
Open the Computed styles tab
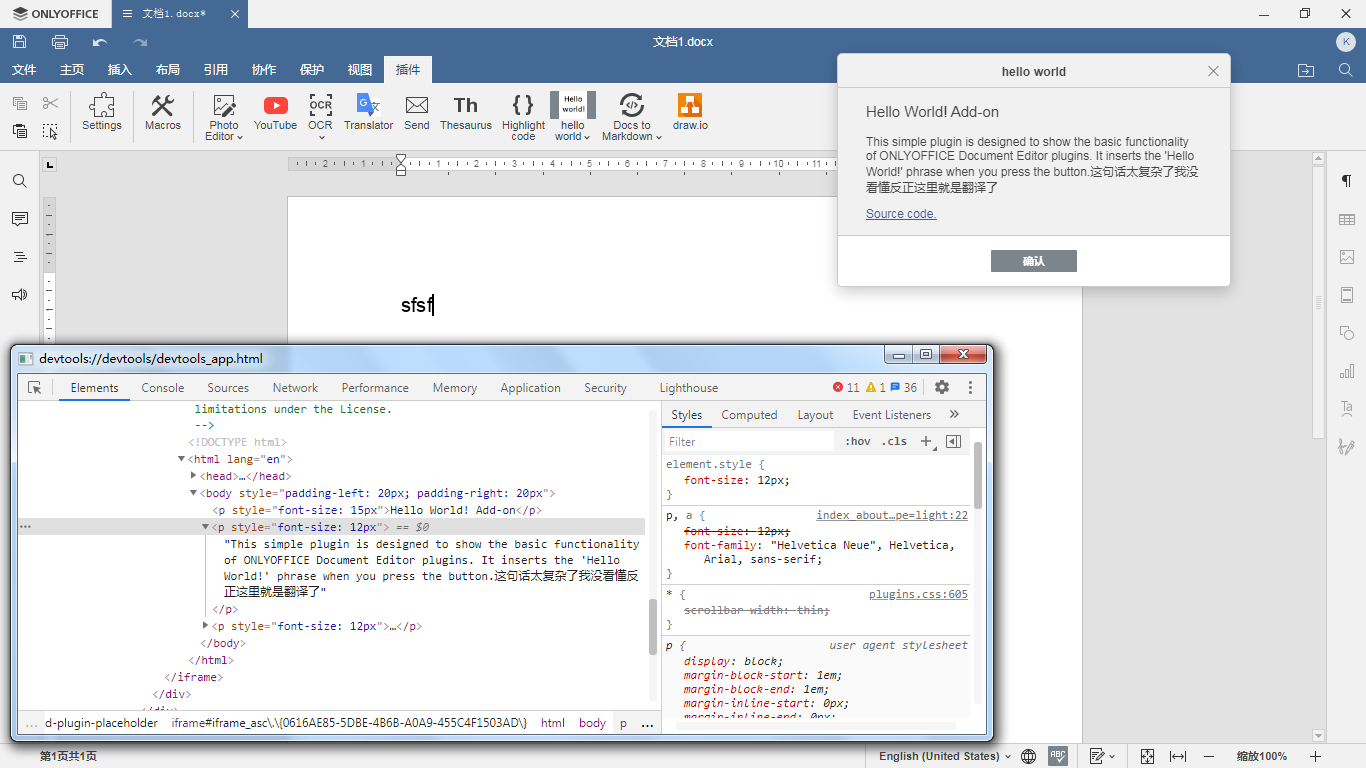[x=749, y=415]
